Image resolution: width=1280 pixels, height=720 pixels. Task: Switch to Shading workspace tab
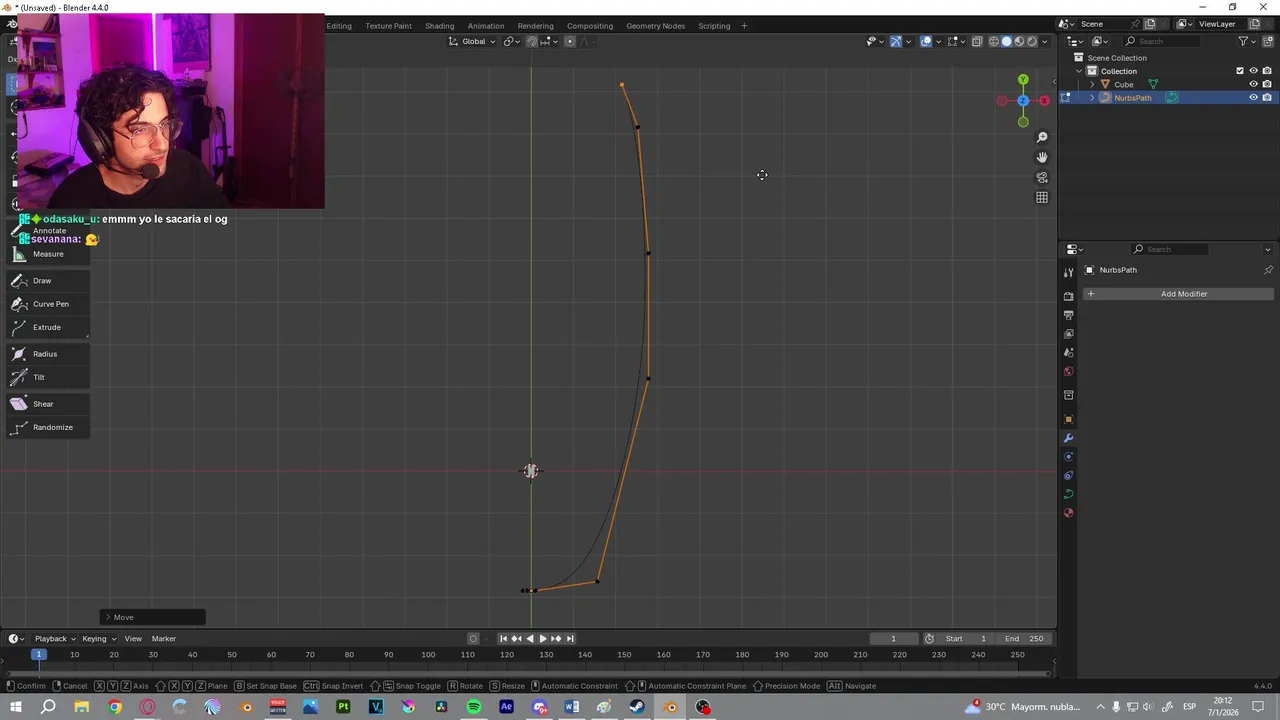439,26
